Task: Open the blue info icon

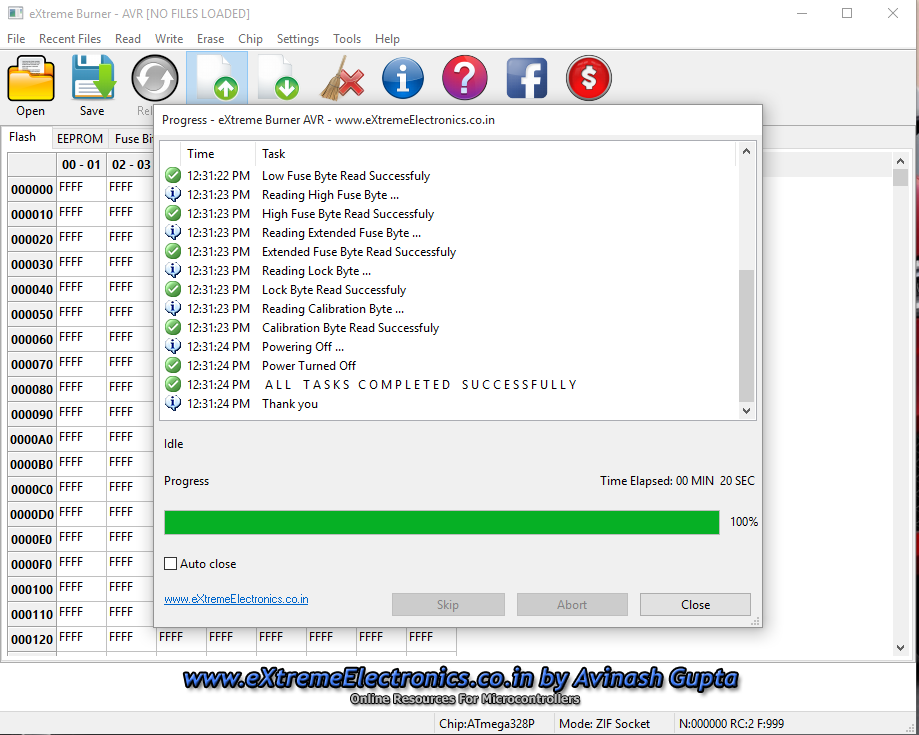Action: (403, 78)
